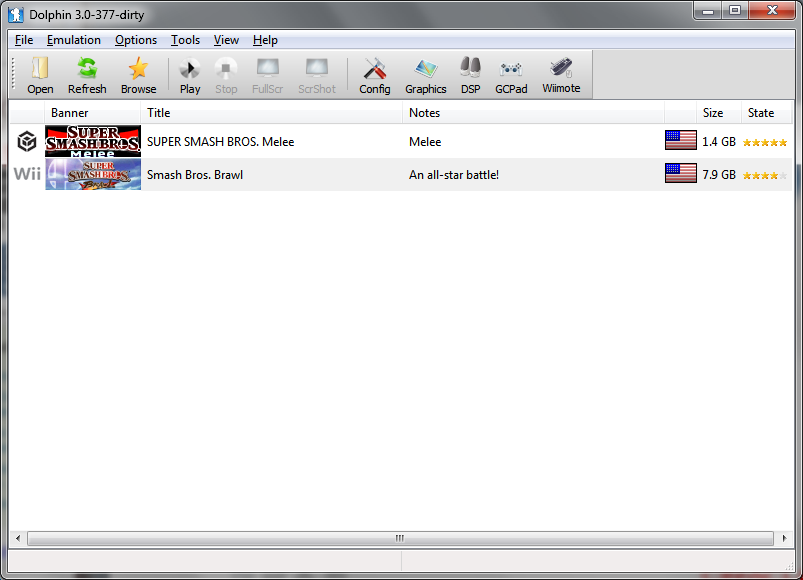Select the Smash Bros. Brawl banner
Screen dimensions: 803x580
pyautogui.click(x=93, y=175)
